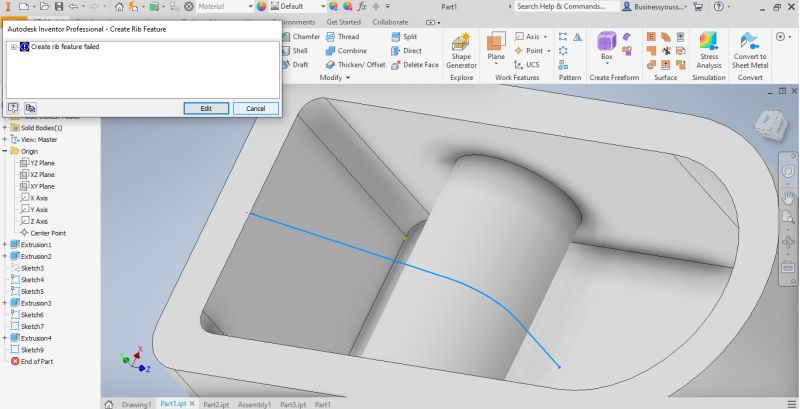Expand the Solid Bodies(1) node
This screenshot has width=800, height=409.
point(5,128)
